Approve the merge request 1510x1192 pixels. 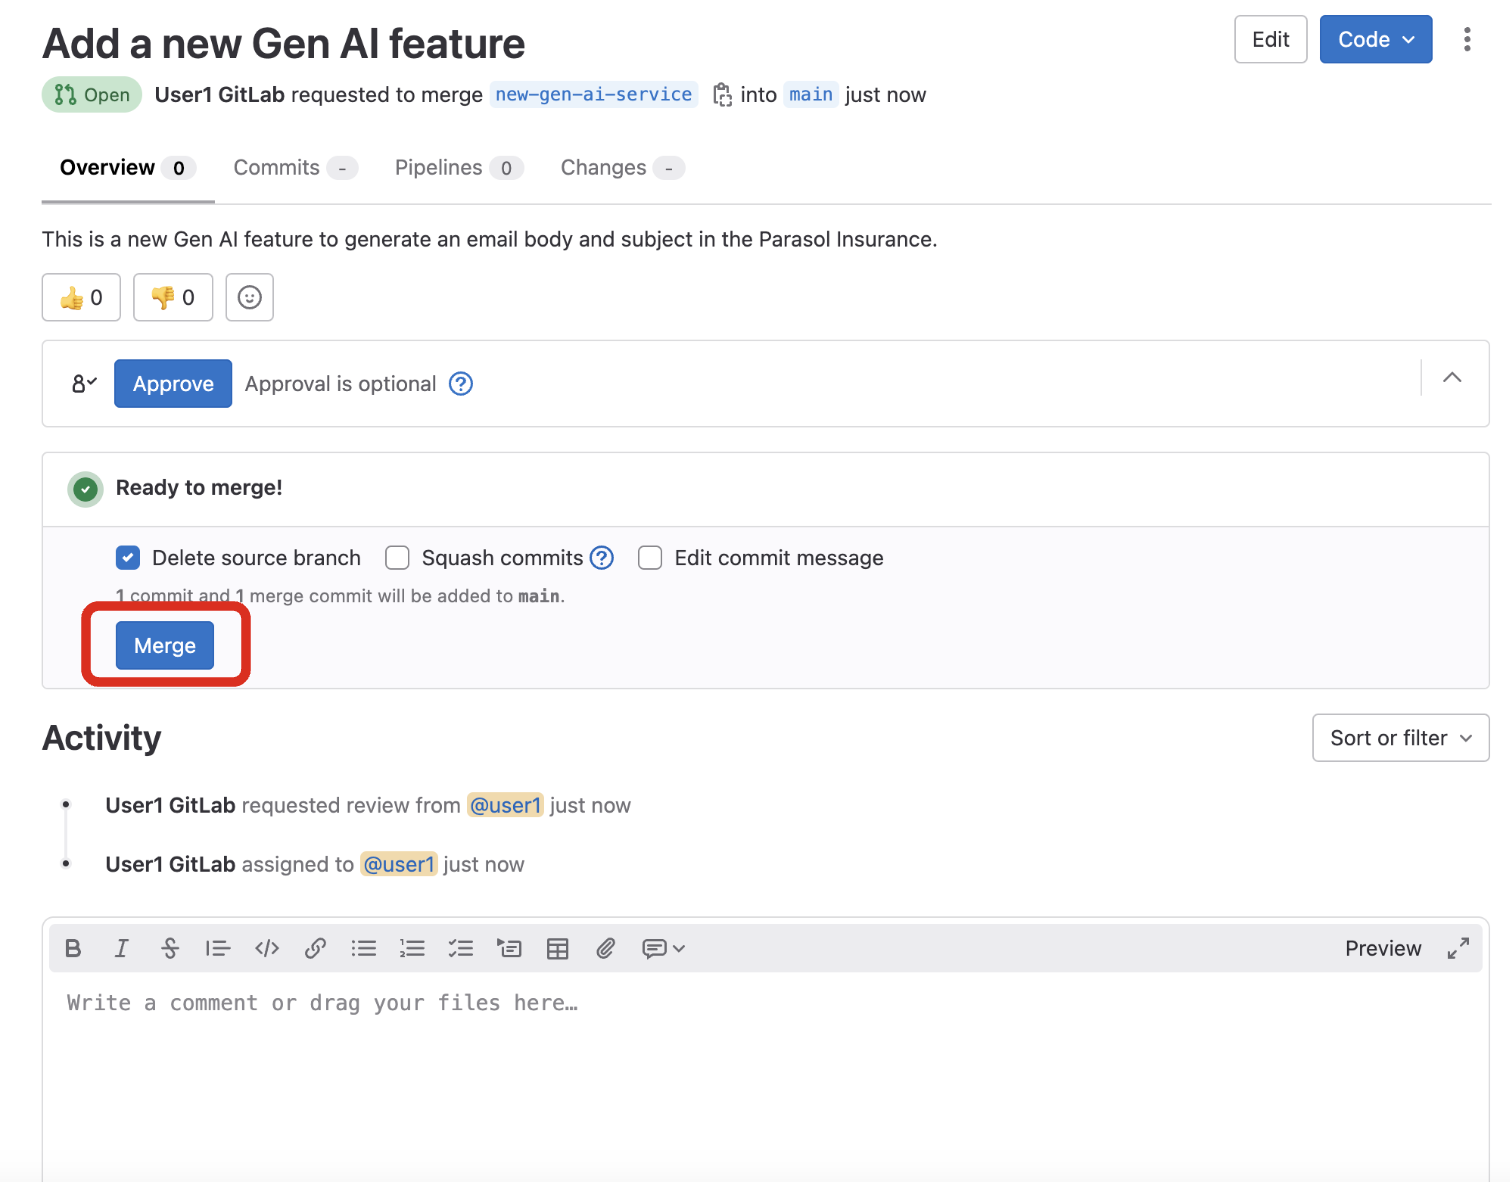point(173,384)
